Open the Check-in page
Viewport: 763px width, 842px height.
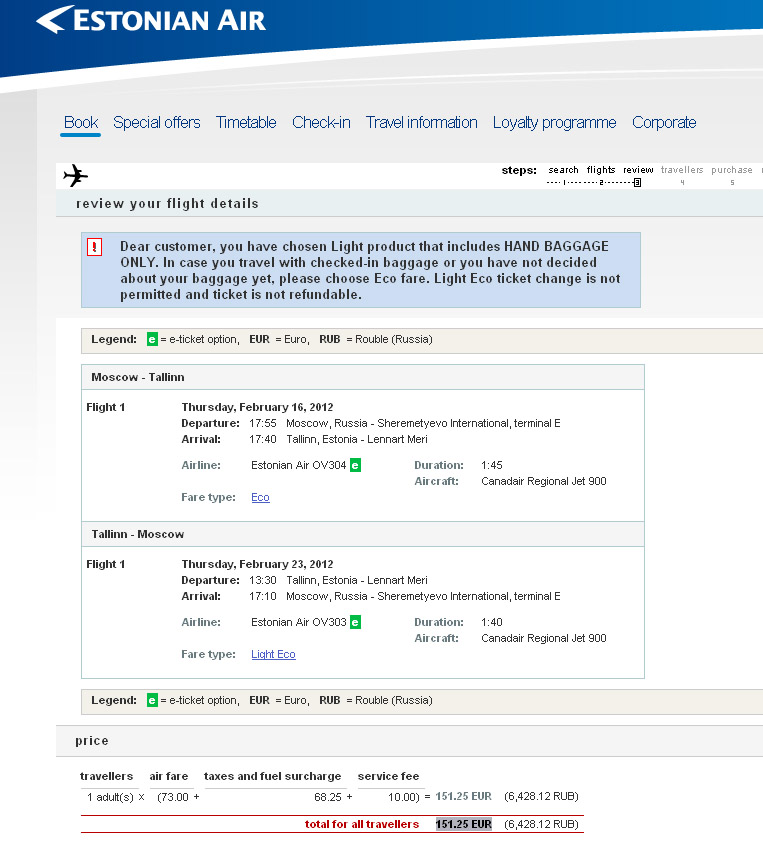(321, 122)
